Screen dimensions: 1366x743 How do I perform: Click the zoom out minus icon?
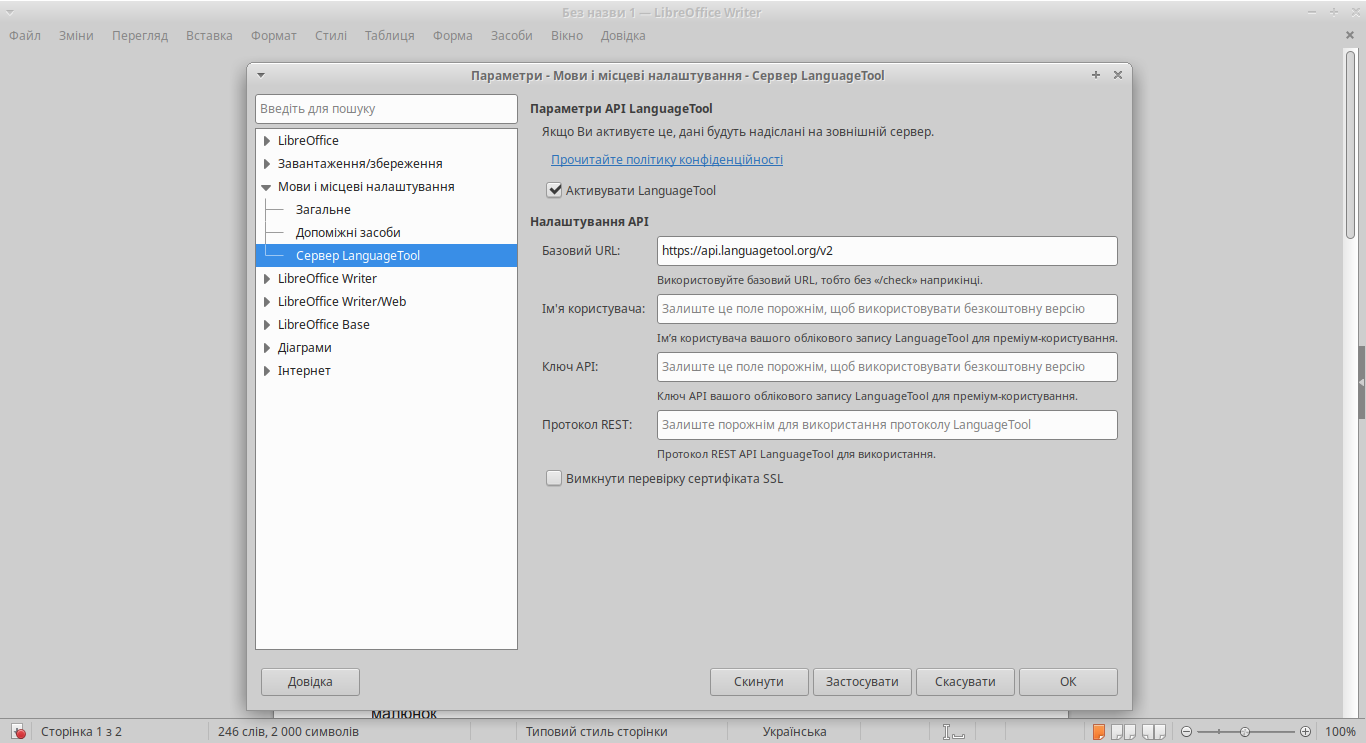tap(1186, 732)
